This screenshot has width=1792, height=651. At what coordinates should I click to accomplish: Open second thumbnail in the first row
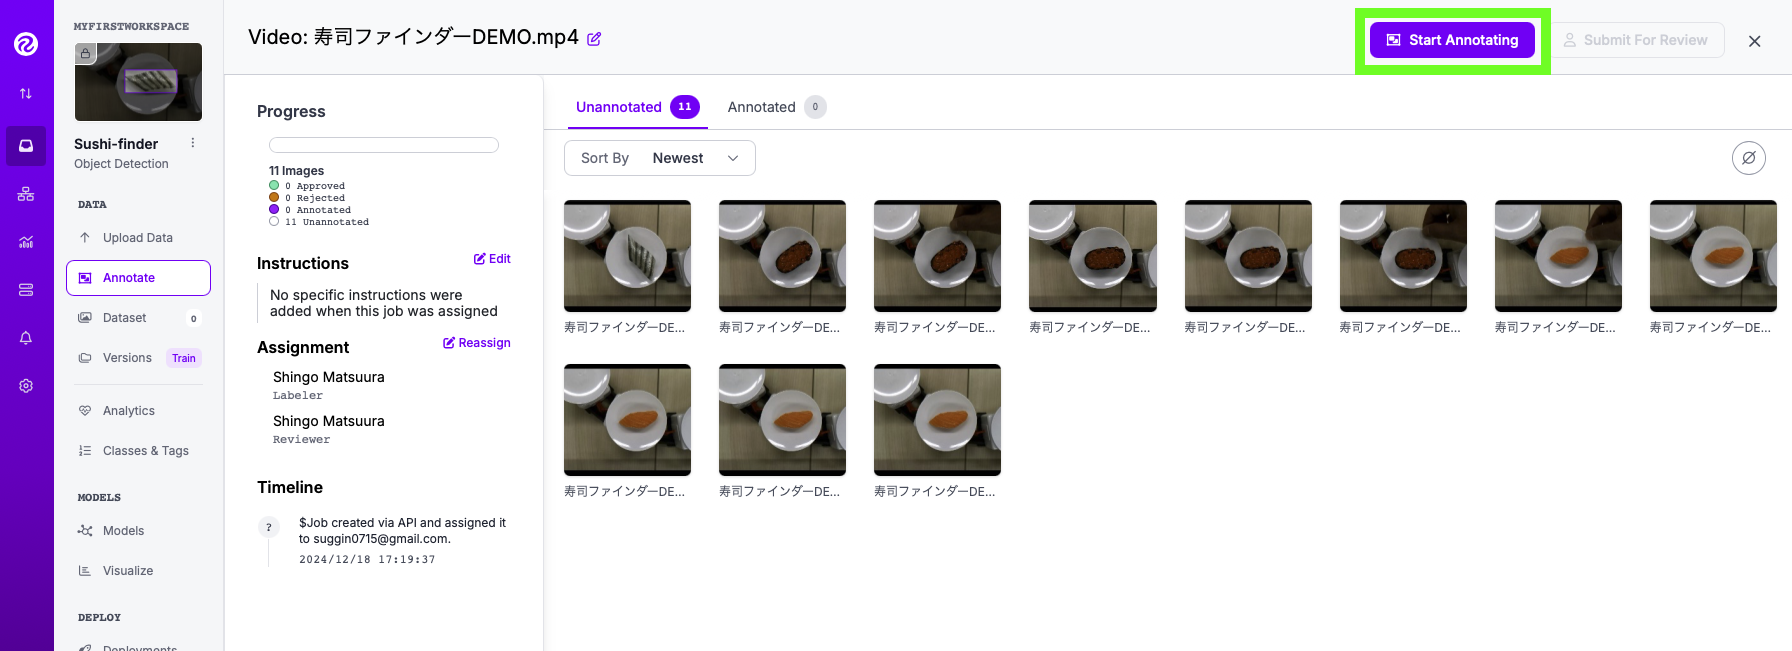[782, 256]
